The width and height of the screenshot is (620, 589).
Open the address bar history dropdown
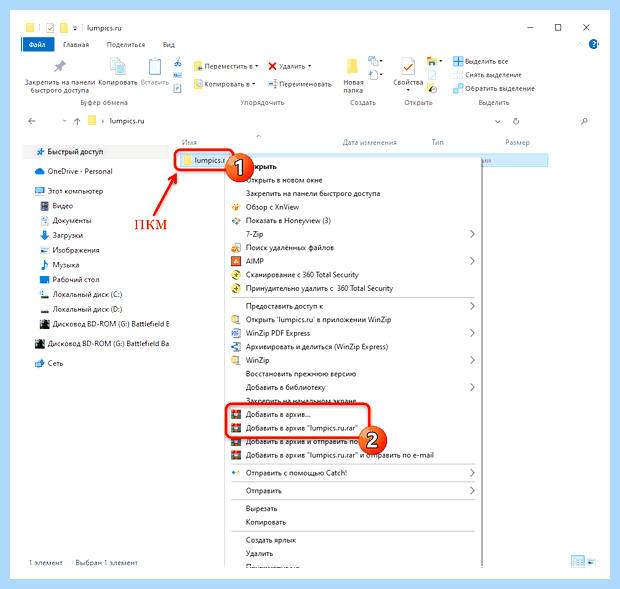tap(498, 121)
